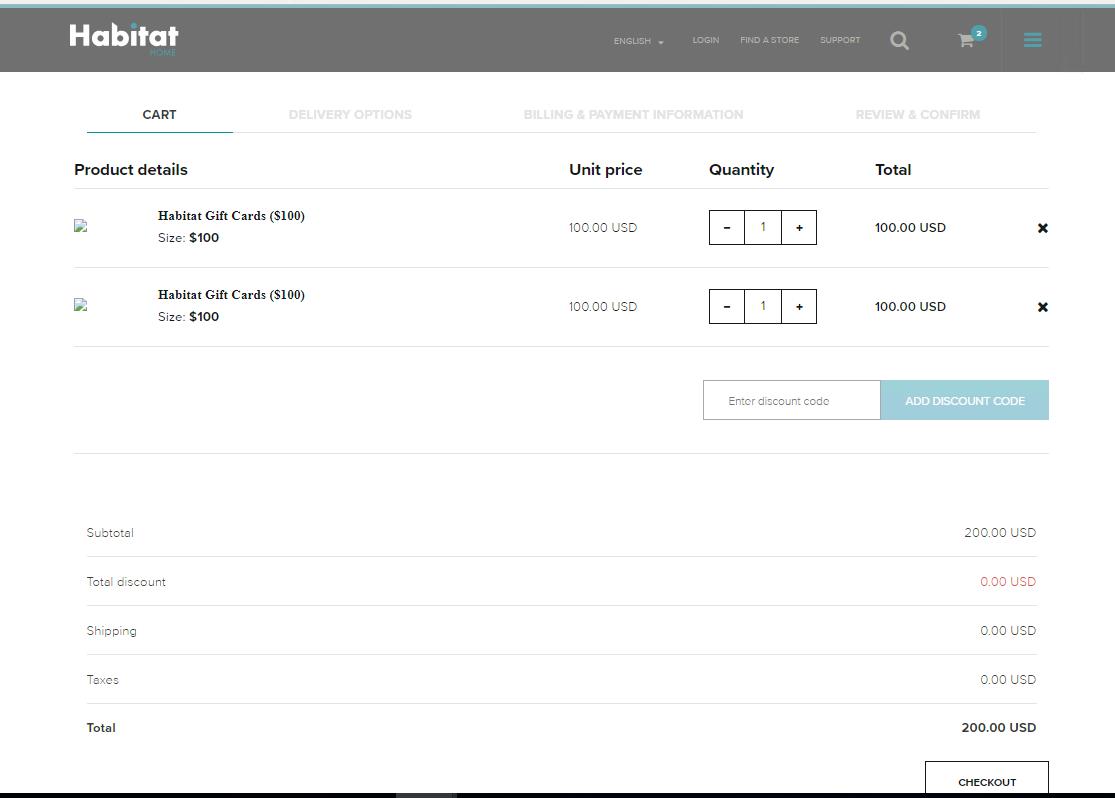1115x798 pixels.
Task: Click the bold Total 200.00 USD amount
Action: [x=998, y=728]
